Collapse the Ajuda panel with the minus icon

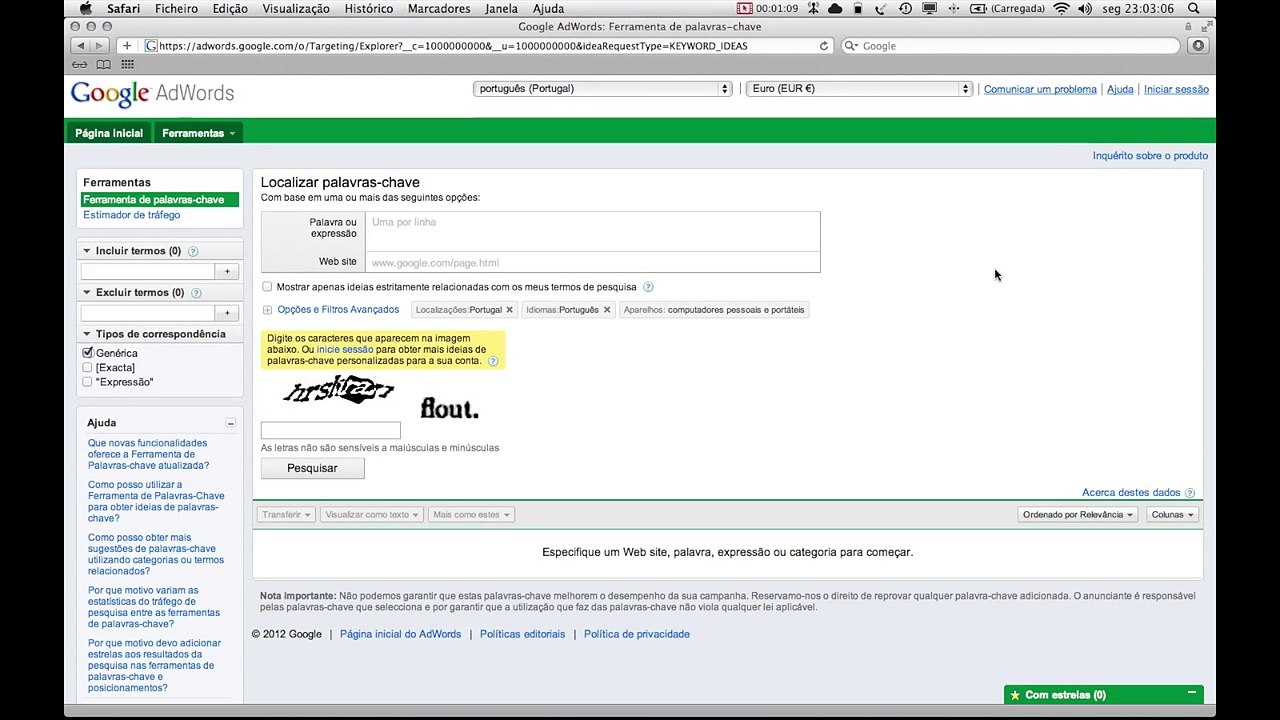click(230, 423)
